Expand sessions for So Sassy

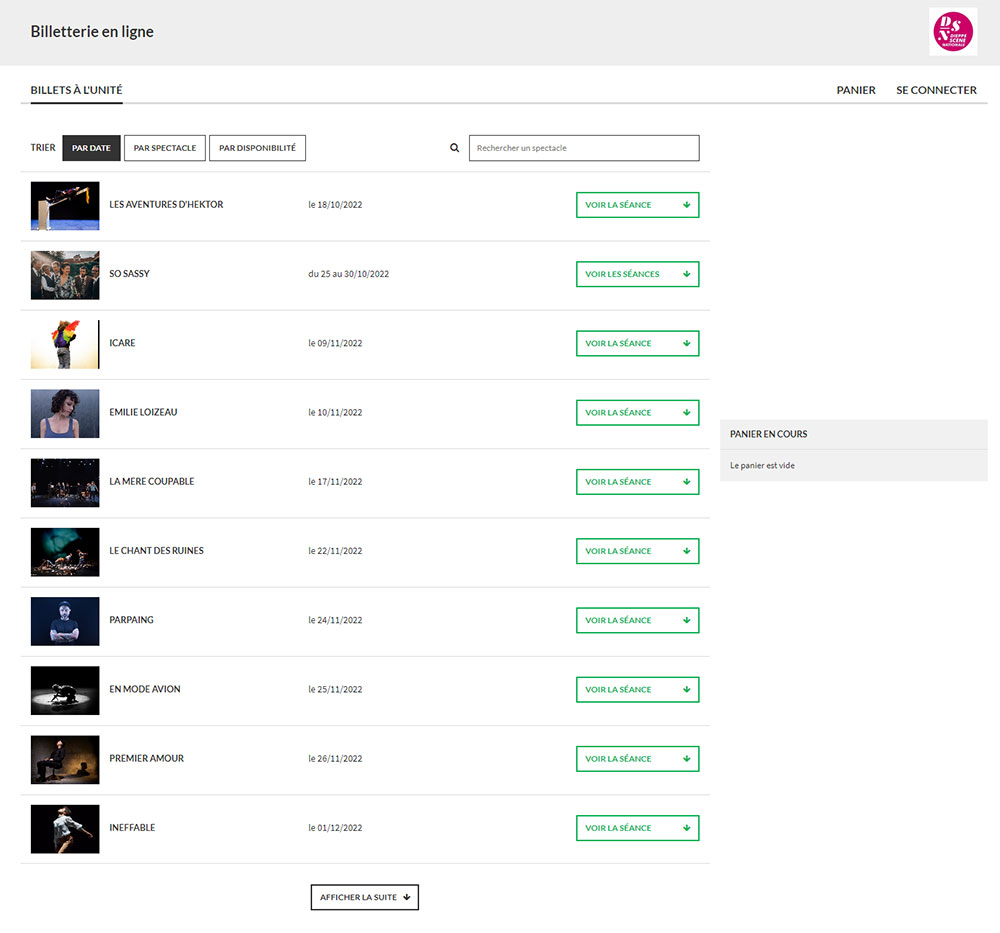point(637,274)
